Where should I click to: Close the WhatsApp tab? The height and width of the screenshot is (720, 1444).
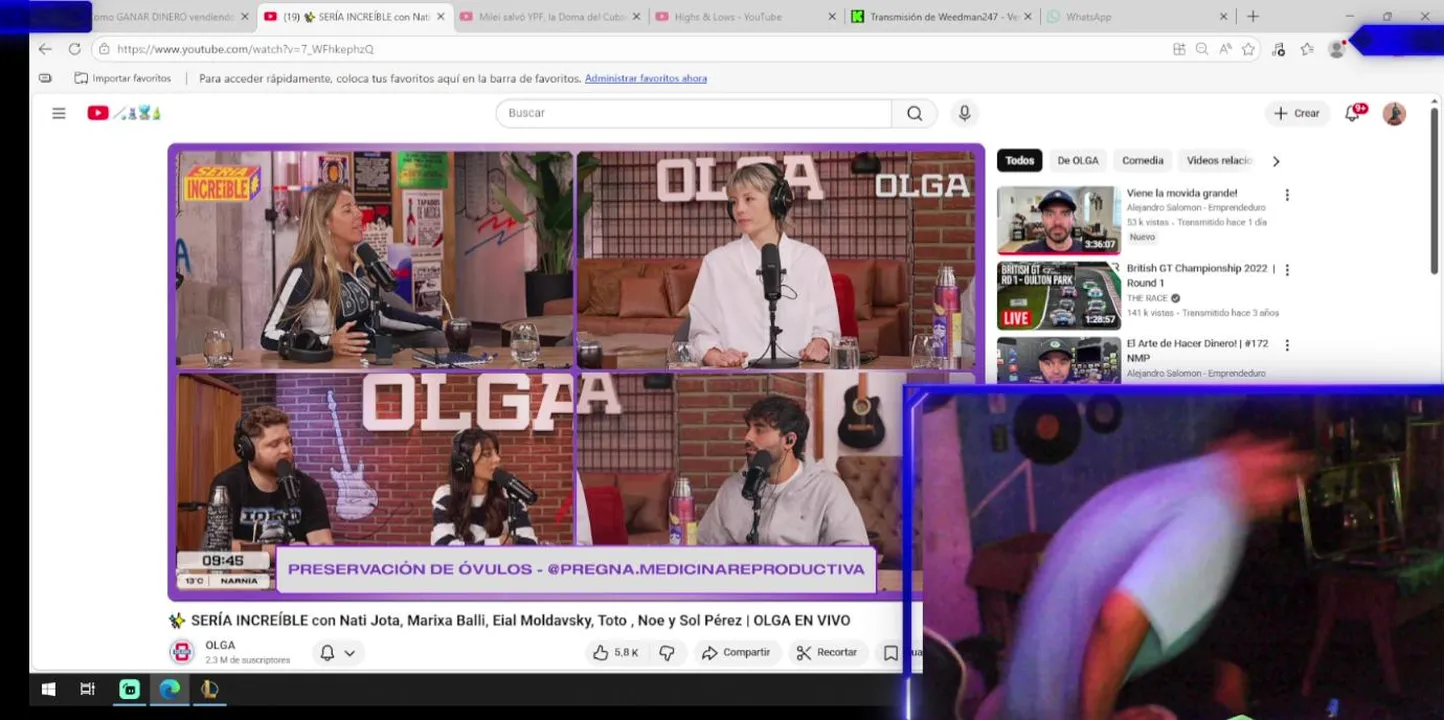[x=1224, y=17]
